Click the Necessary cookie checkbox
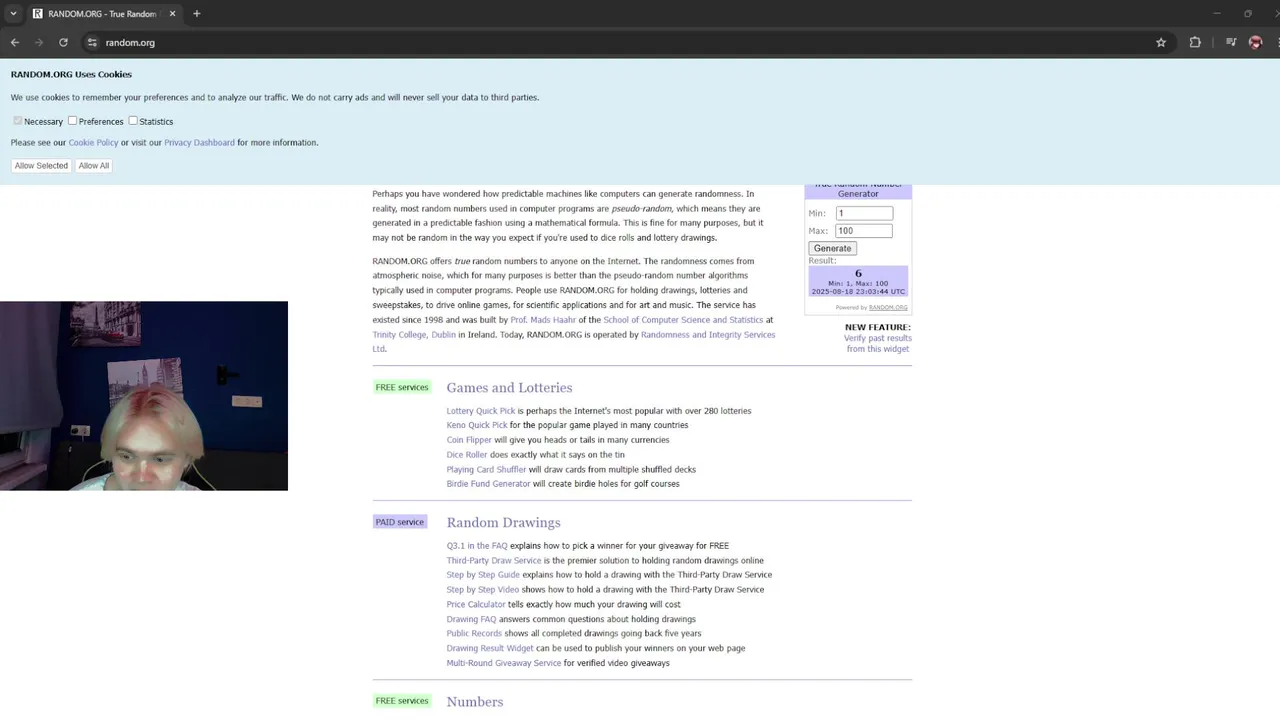The height and width of the screenshot is (720, 1280). coord(18,121)
